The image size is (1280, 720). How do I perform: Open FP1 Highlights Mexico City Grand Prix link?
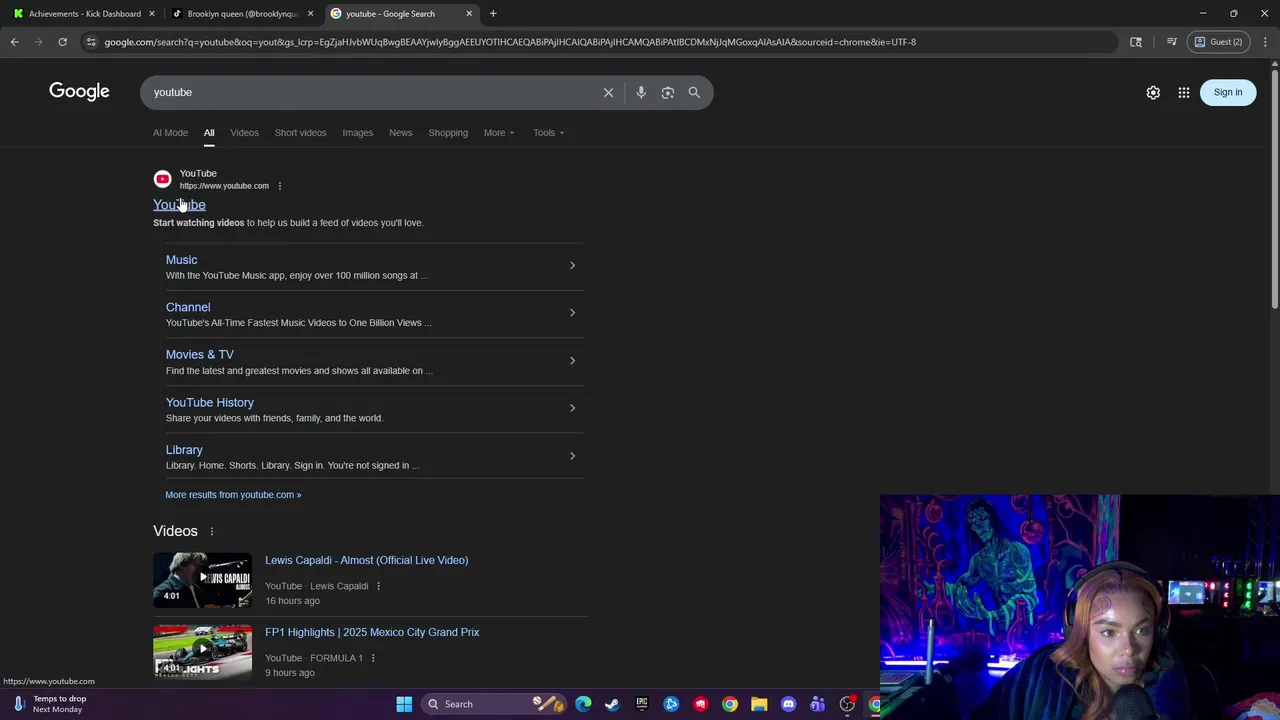point(372,632)
